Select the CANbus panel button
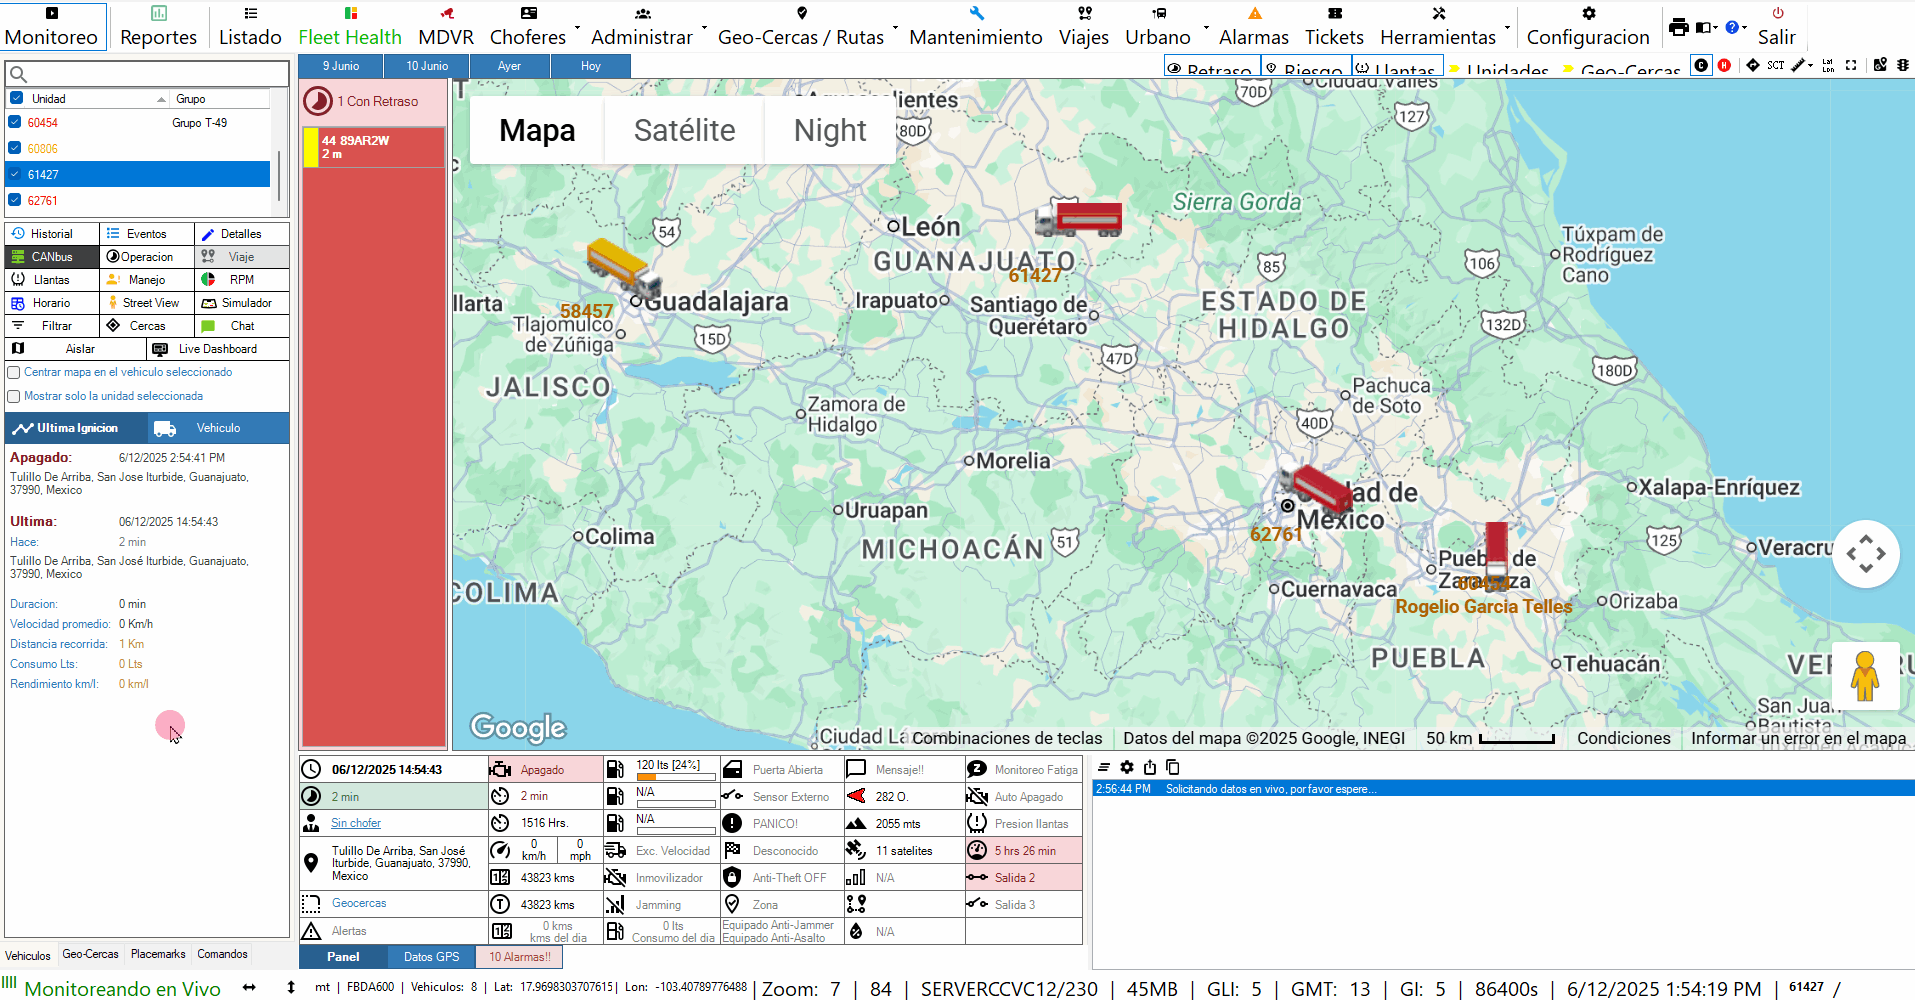 point(52,257)
